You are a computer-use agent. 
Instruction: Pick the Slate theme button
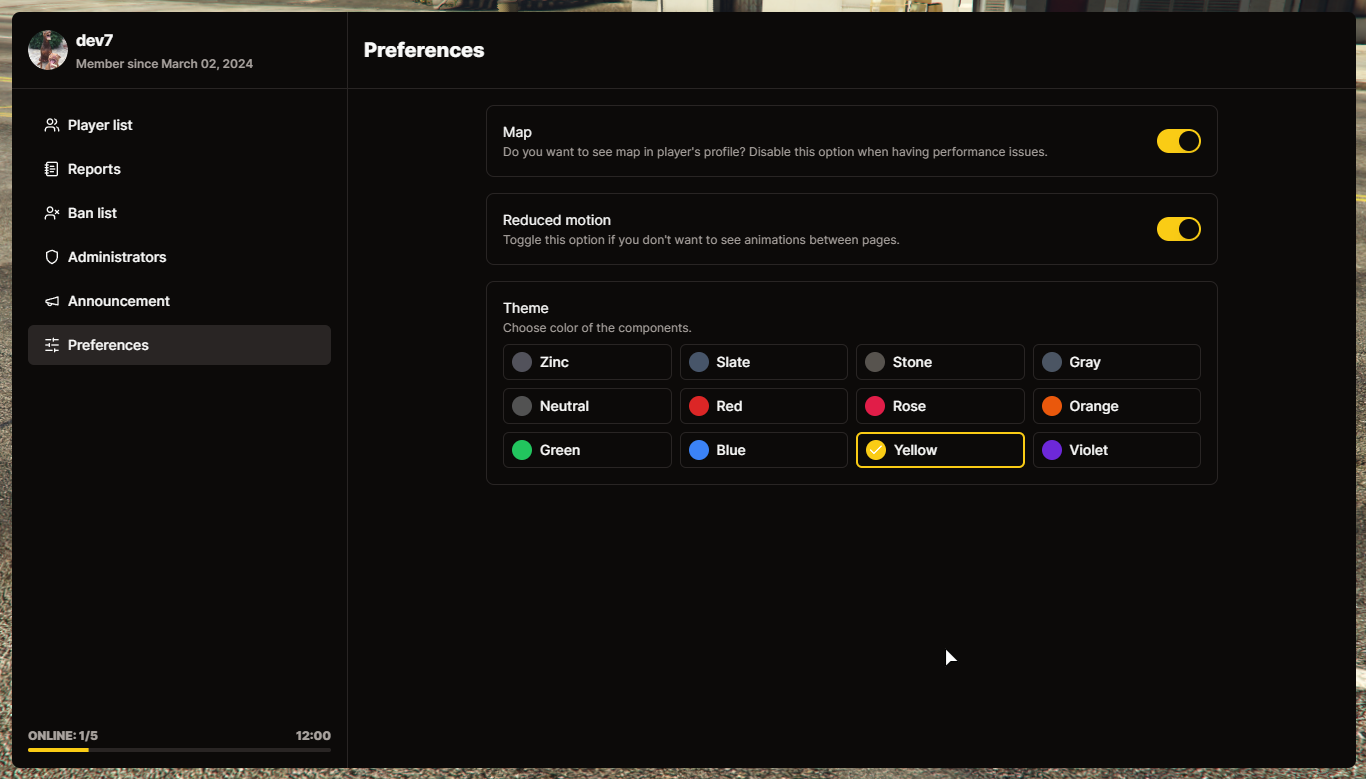click(763, 362)
